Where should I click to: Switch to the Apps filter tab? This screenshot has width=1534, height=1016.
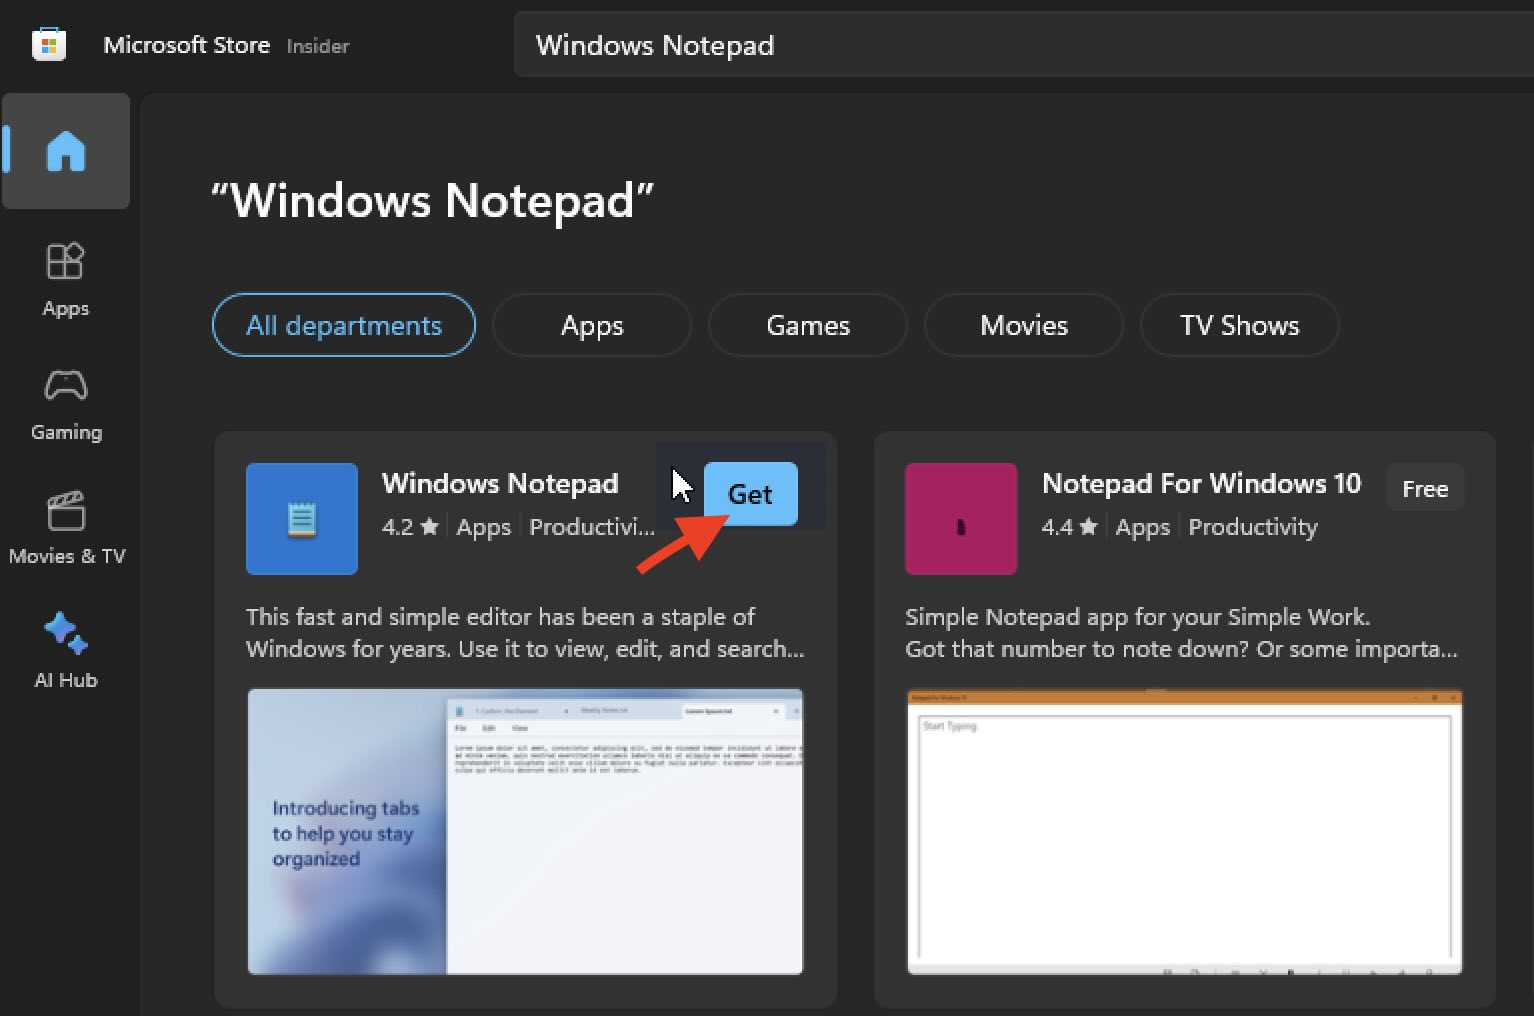pyautogui.click(x=591, y=325)
